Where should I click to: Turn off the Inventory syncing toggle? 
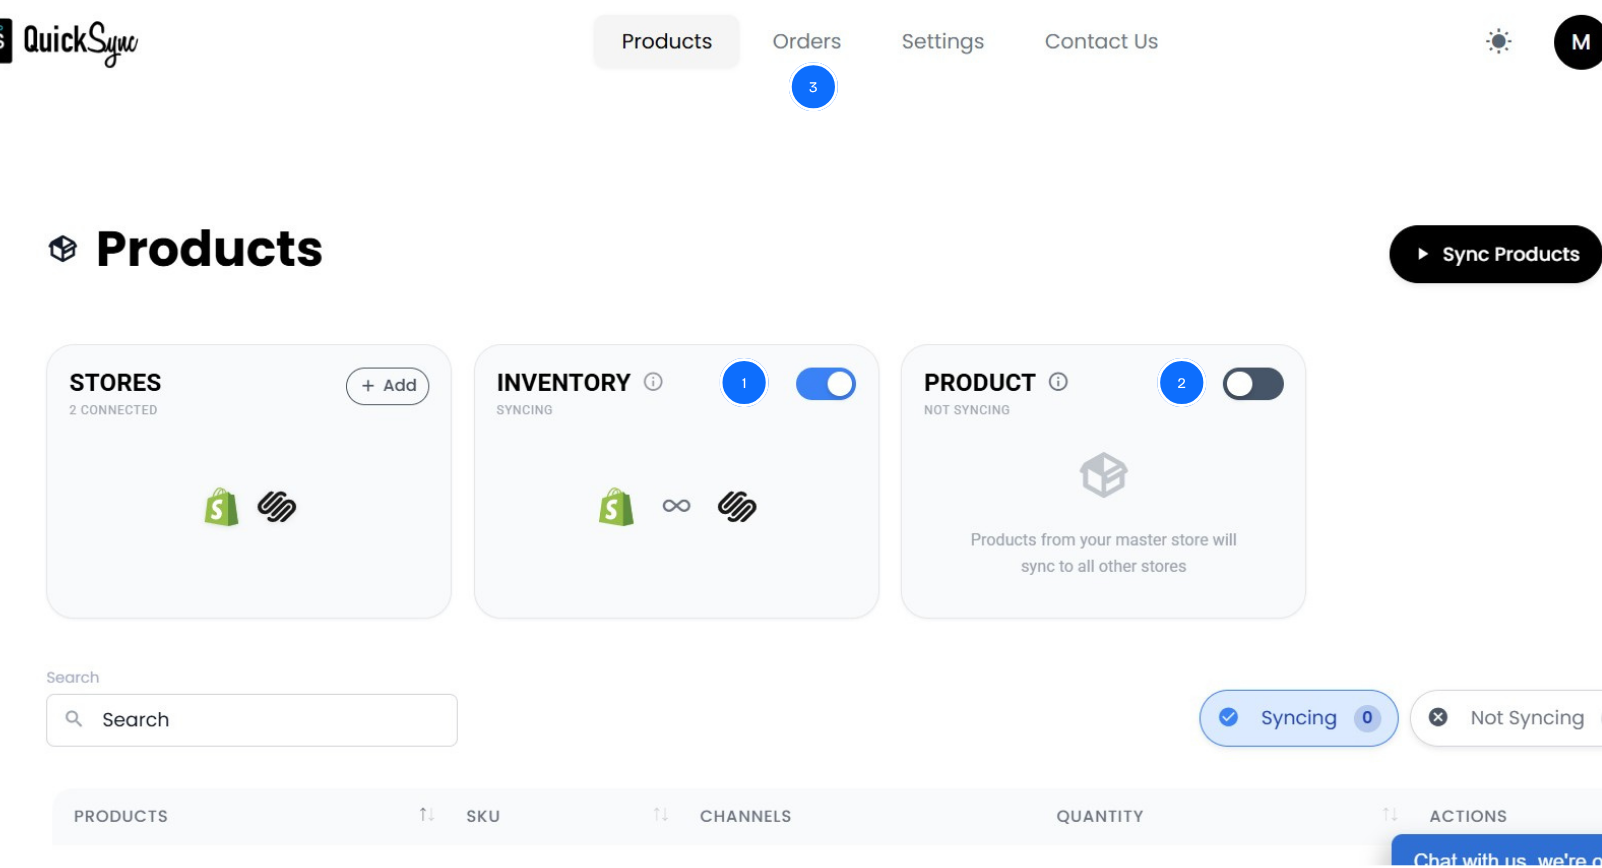coord(826,384)
